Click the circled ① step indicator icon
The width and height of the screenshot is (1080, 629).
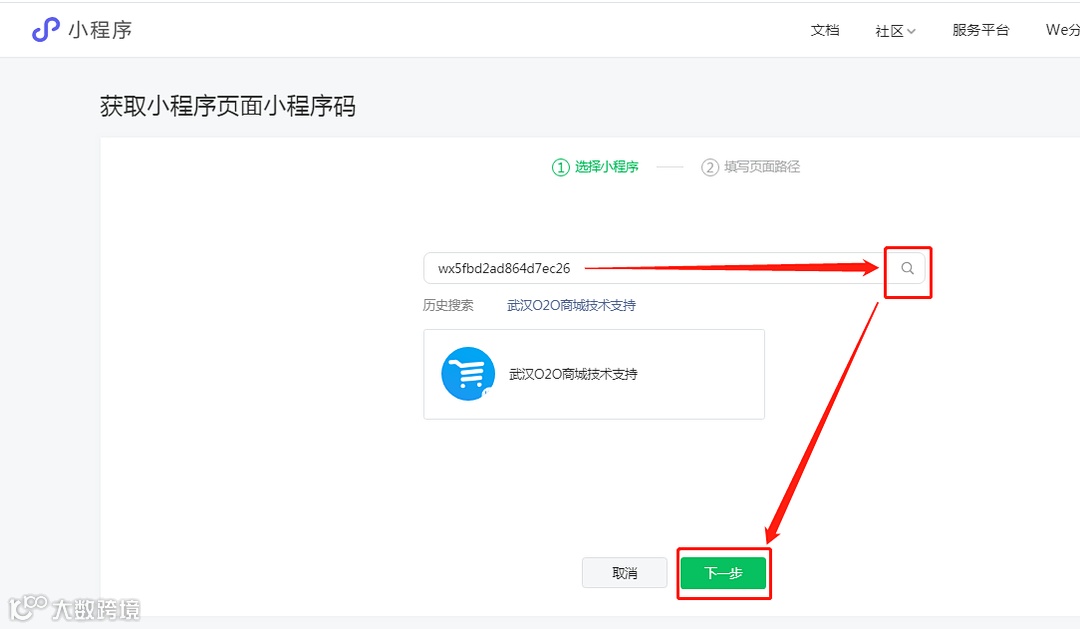(559, 167)
